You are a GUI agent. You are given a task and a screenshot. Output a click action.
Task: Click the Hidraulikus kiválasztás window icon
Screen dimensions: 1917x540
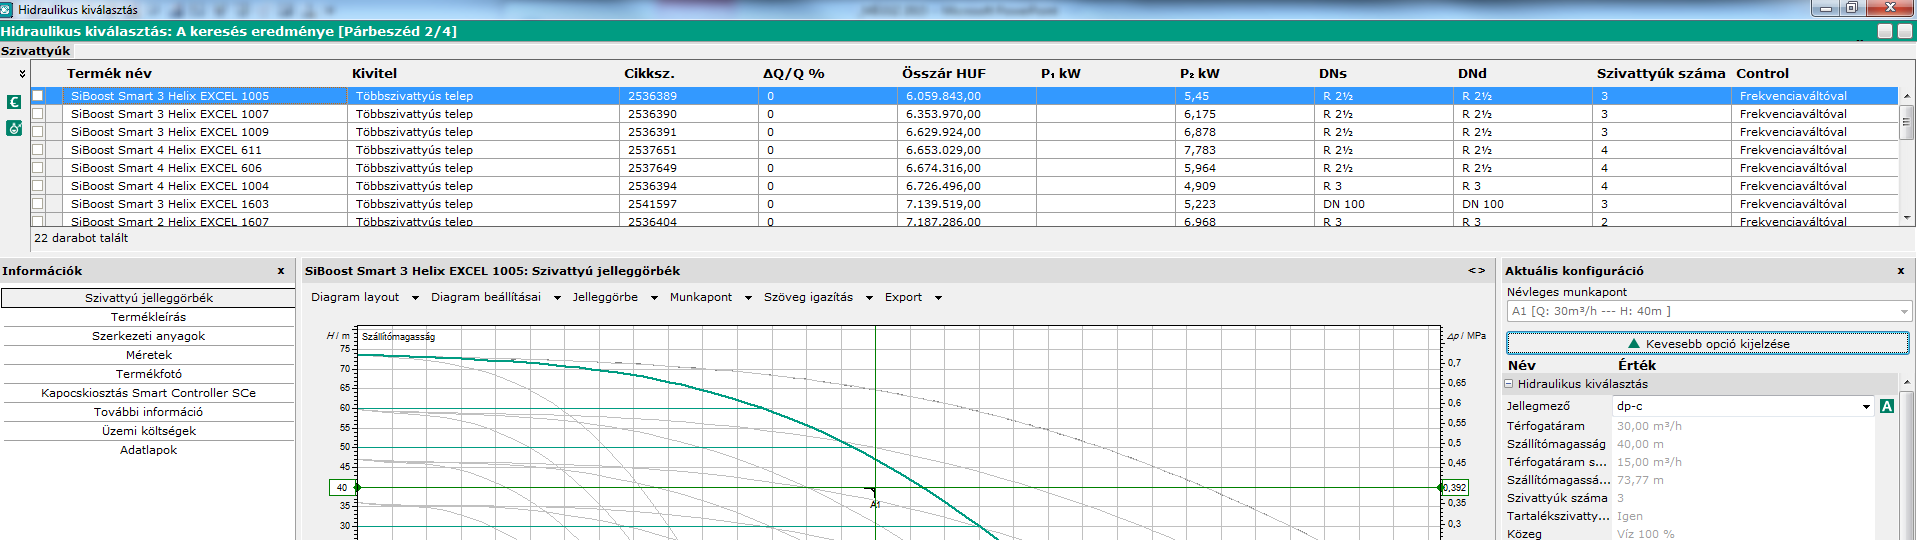pos(7,9)
